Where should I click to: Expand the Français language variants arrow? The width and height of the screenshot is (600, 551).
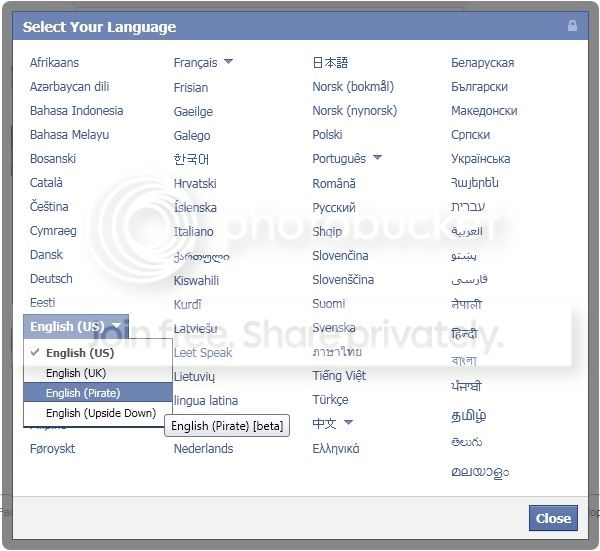(228, 61)
